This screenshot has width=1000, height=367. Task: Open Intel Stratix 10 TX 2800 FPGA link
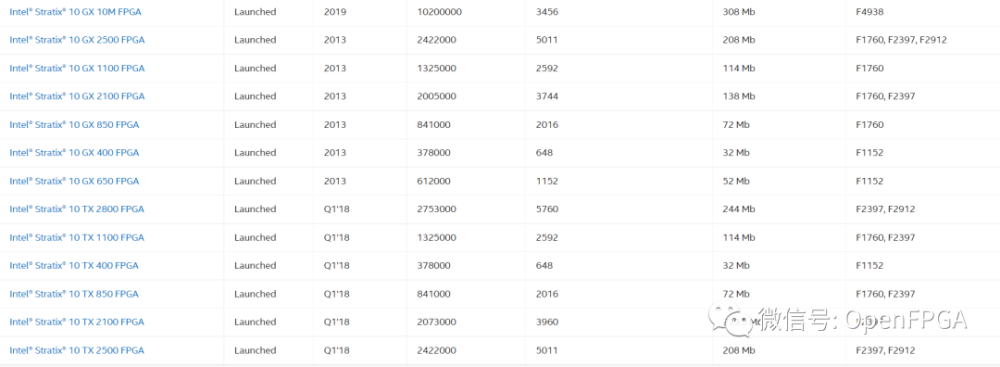point(77,209)
